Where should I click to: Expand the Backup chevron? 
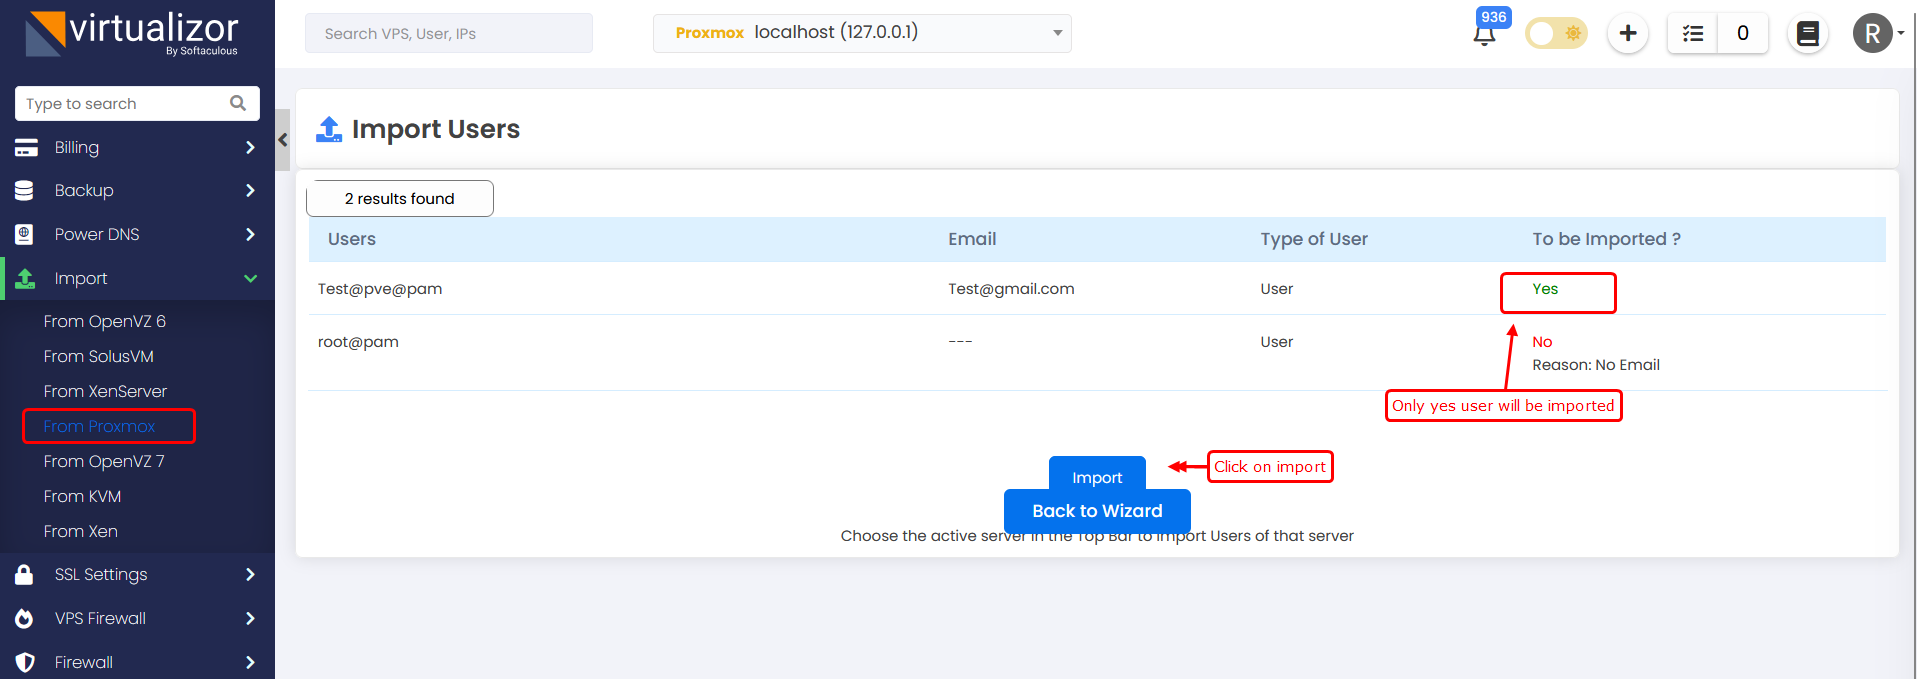click(x=250, y=190)
